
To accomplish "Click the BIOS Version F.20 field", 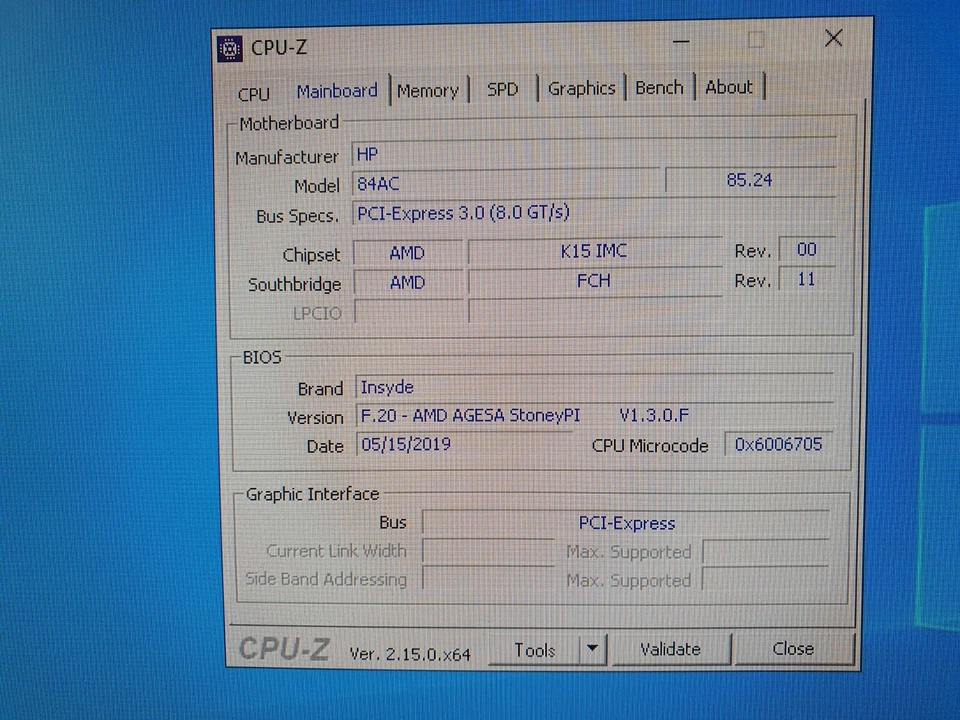I will tap(594, 415).
